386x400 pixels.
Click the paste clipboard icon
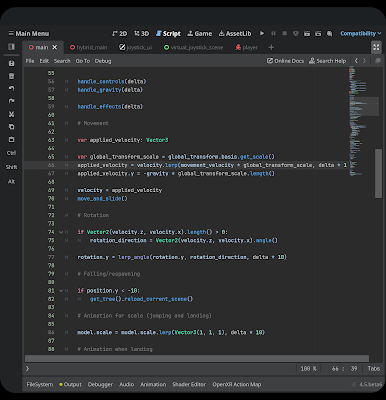coord(11,139)
